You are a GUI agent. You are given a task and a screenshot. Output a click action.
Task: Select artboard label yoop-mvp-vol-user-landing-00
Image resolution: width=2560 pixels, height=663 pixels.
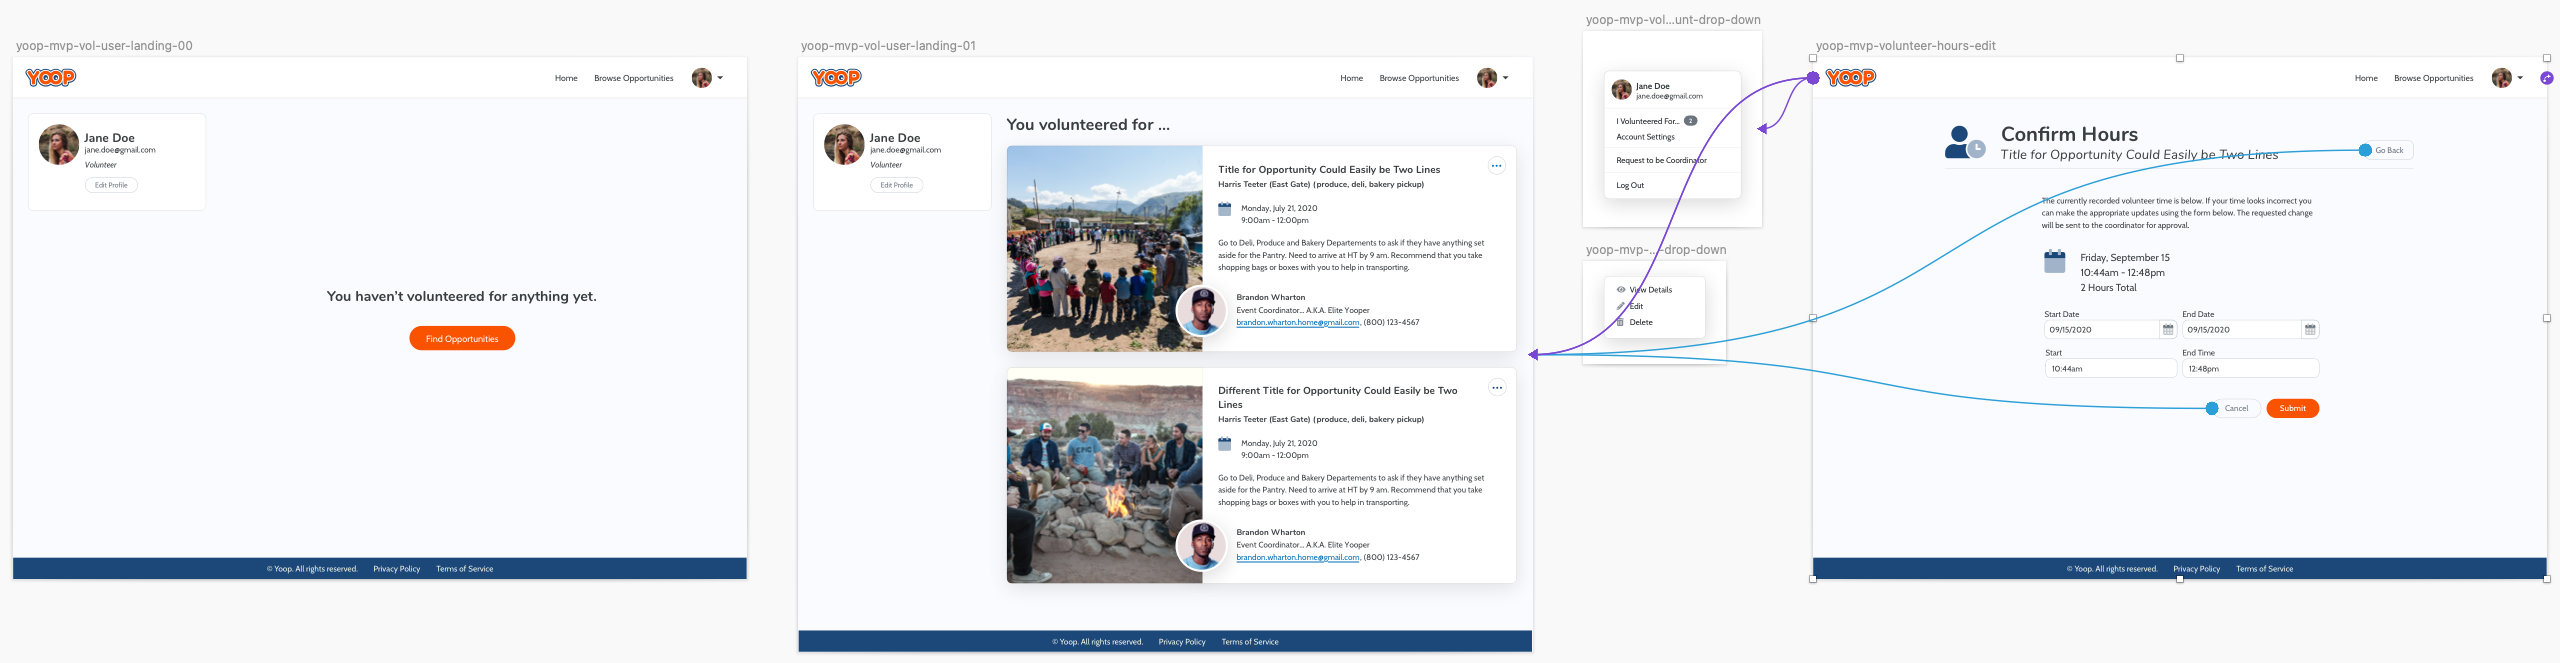coord(104,46)
